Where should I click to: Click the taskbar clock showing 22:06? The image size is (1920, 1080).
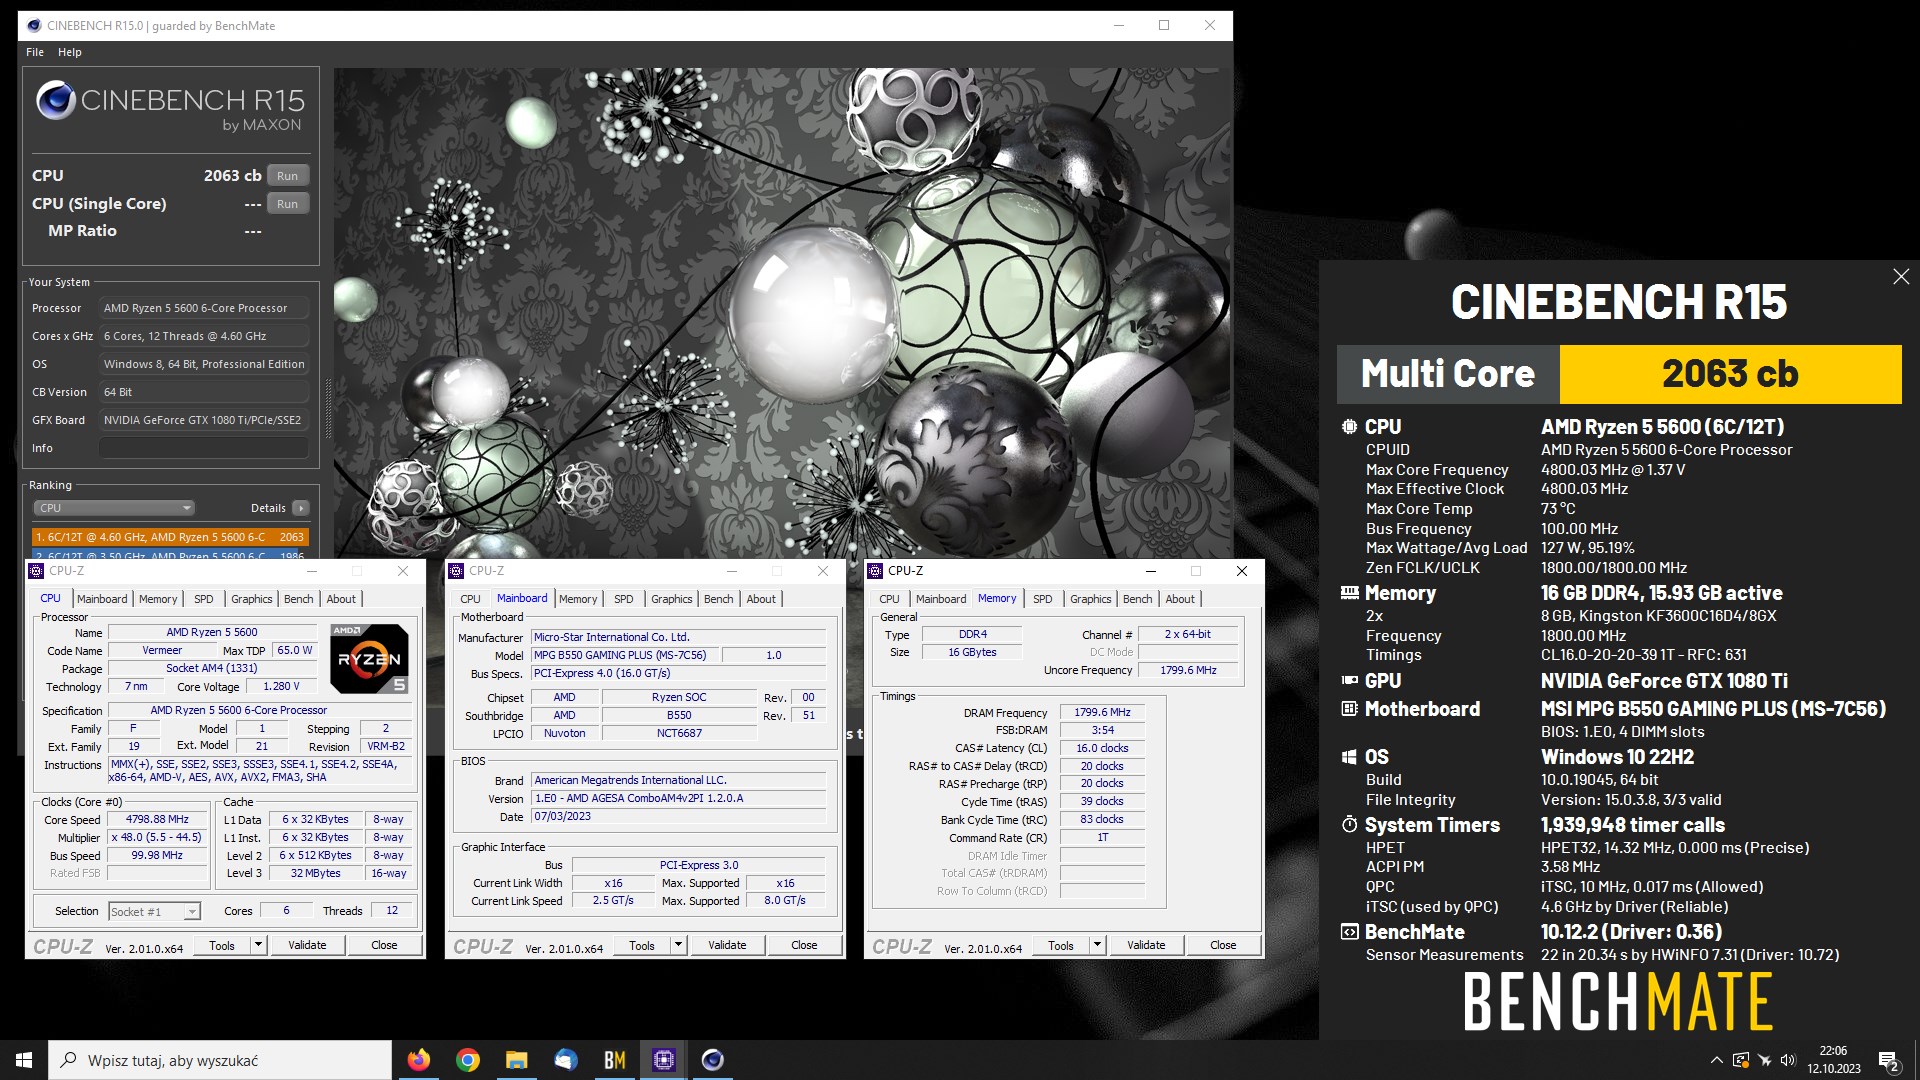point(1833,1060)
